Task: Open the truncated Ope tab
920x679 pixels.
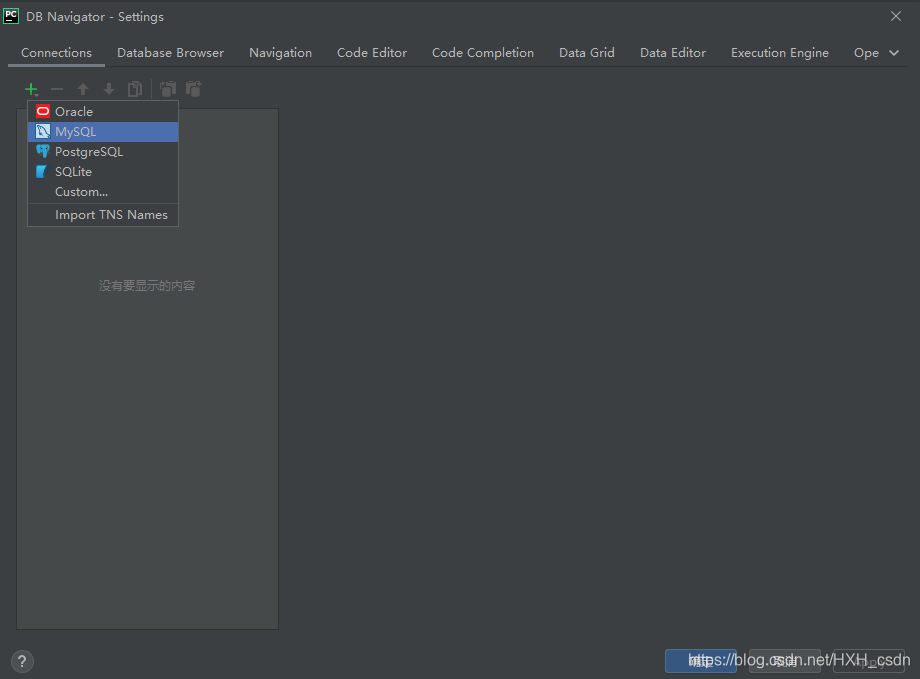Action: [866, 53]
